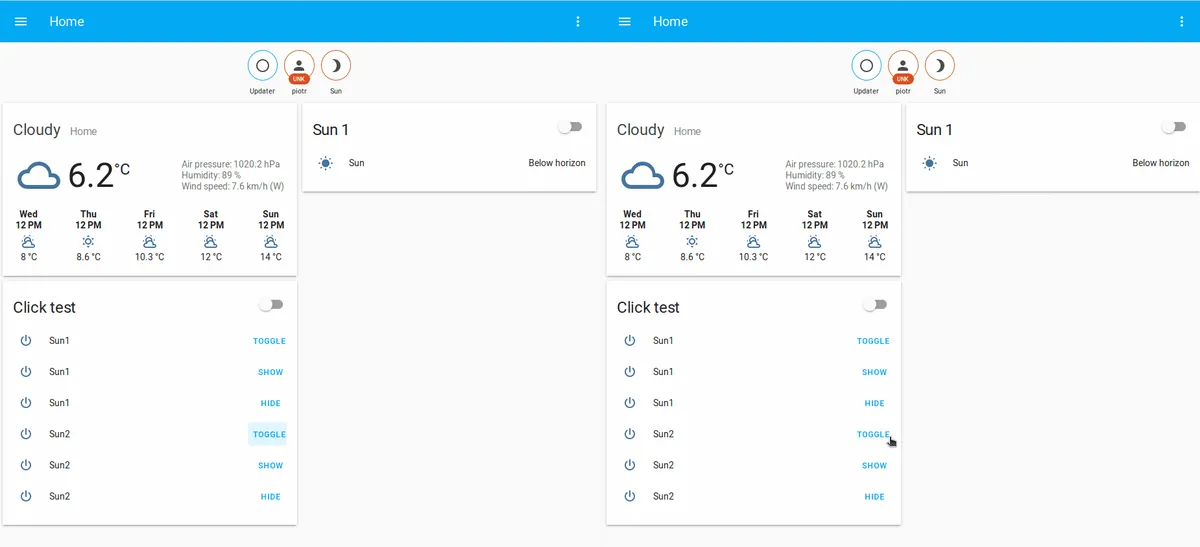Image resolution: width=1200 pixels, height=547 pixels.
Task: Click SHOW button for Sun2 in right panel
Action: pos(875,465)
